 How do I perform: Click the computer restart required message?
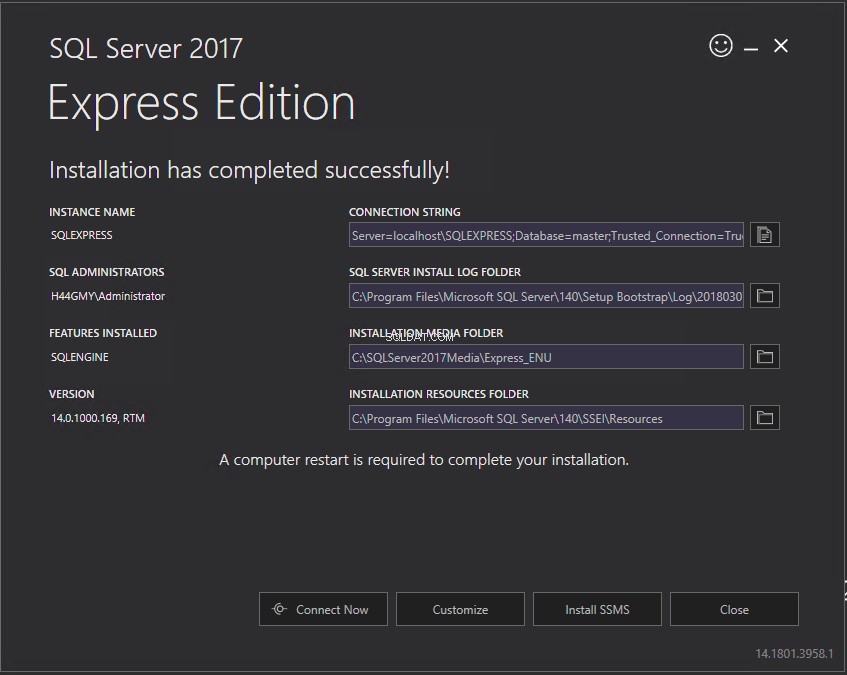click(x=424, y=460)
